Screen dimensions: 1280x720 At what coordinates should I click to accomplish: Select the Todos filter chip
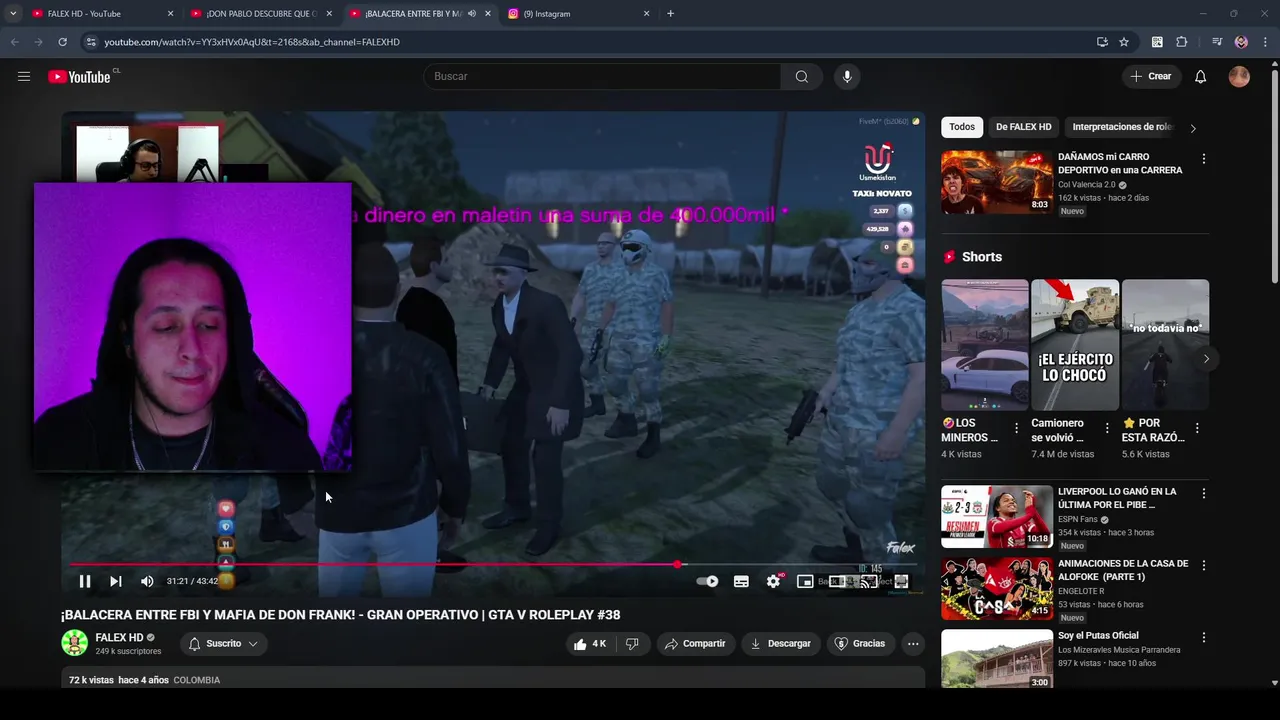(x=962, y=127)
